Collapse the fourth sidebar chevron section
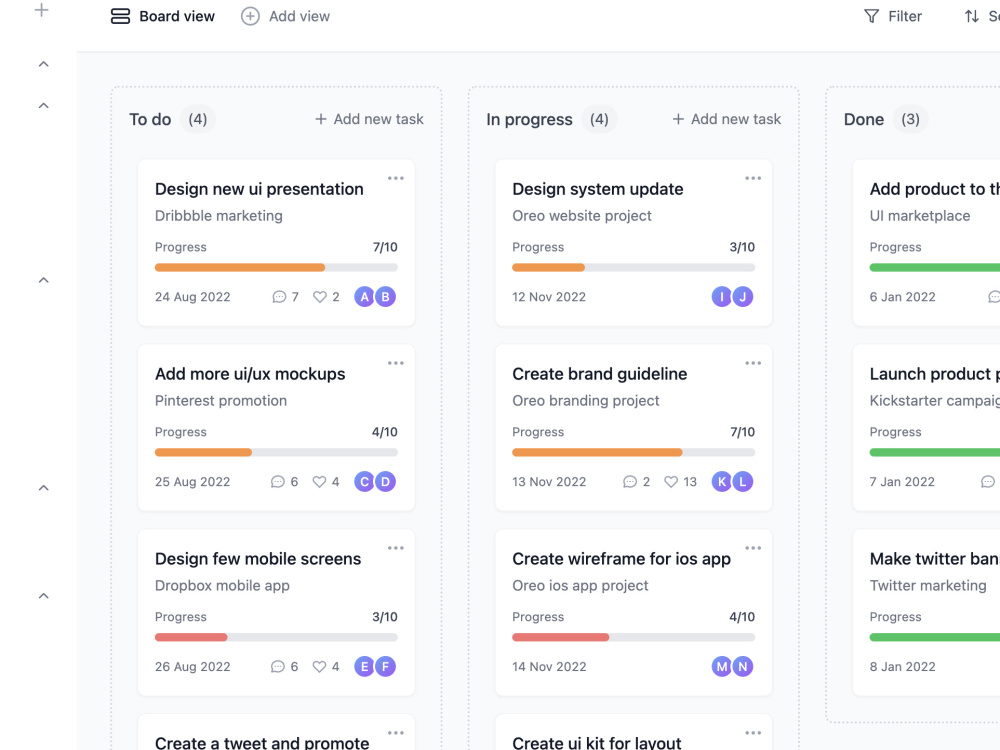 (x=43, y=488)
